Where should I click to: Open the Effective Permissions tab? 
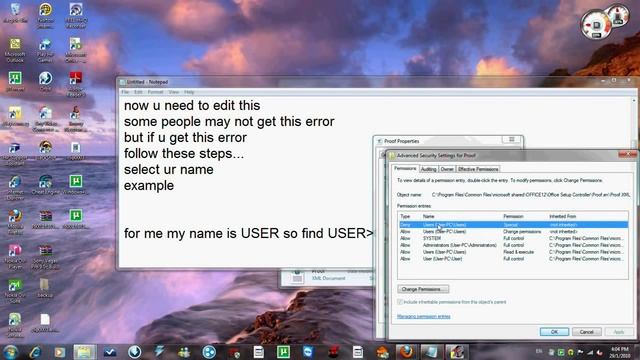pyautogui.click(x=478, y=169)
